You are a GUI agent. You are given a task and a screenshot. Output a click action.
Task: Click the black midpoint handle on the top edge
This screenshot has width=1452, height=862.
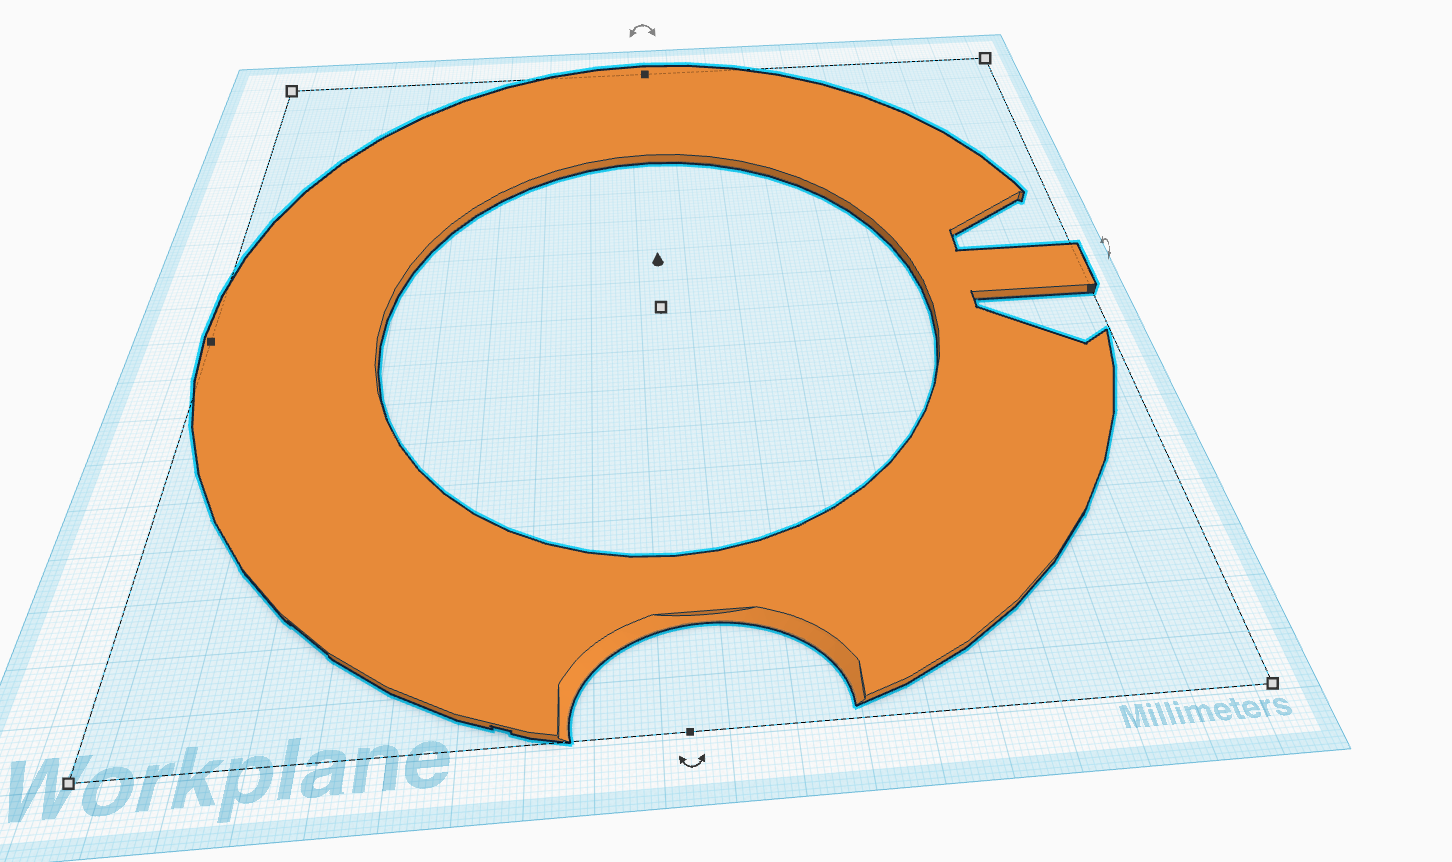(645, 74)
